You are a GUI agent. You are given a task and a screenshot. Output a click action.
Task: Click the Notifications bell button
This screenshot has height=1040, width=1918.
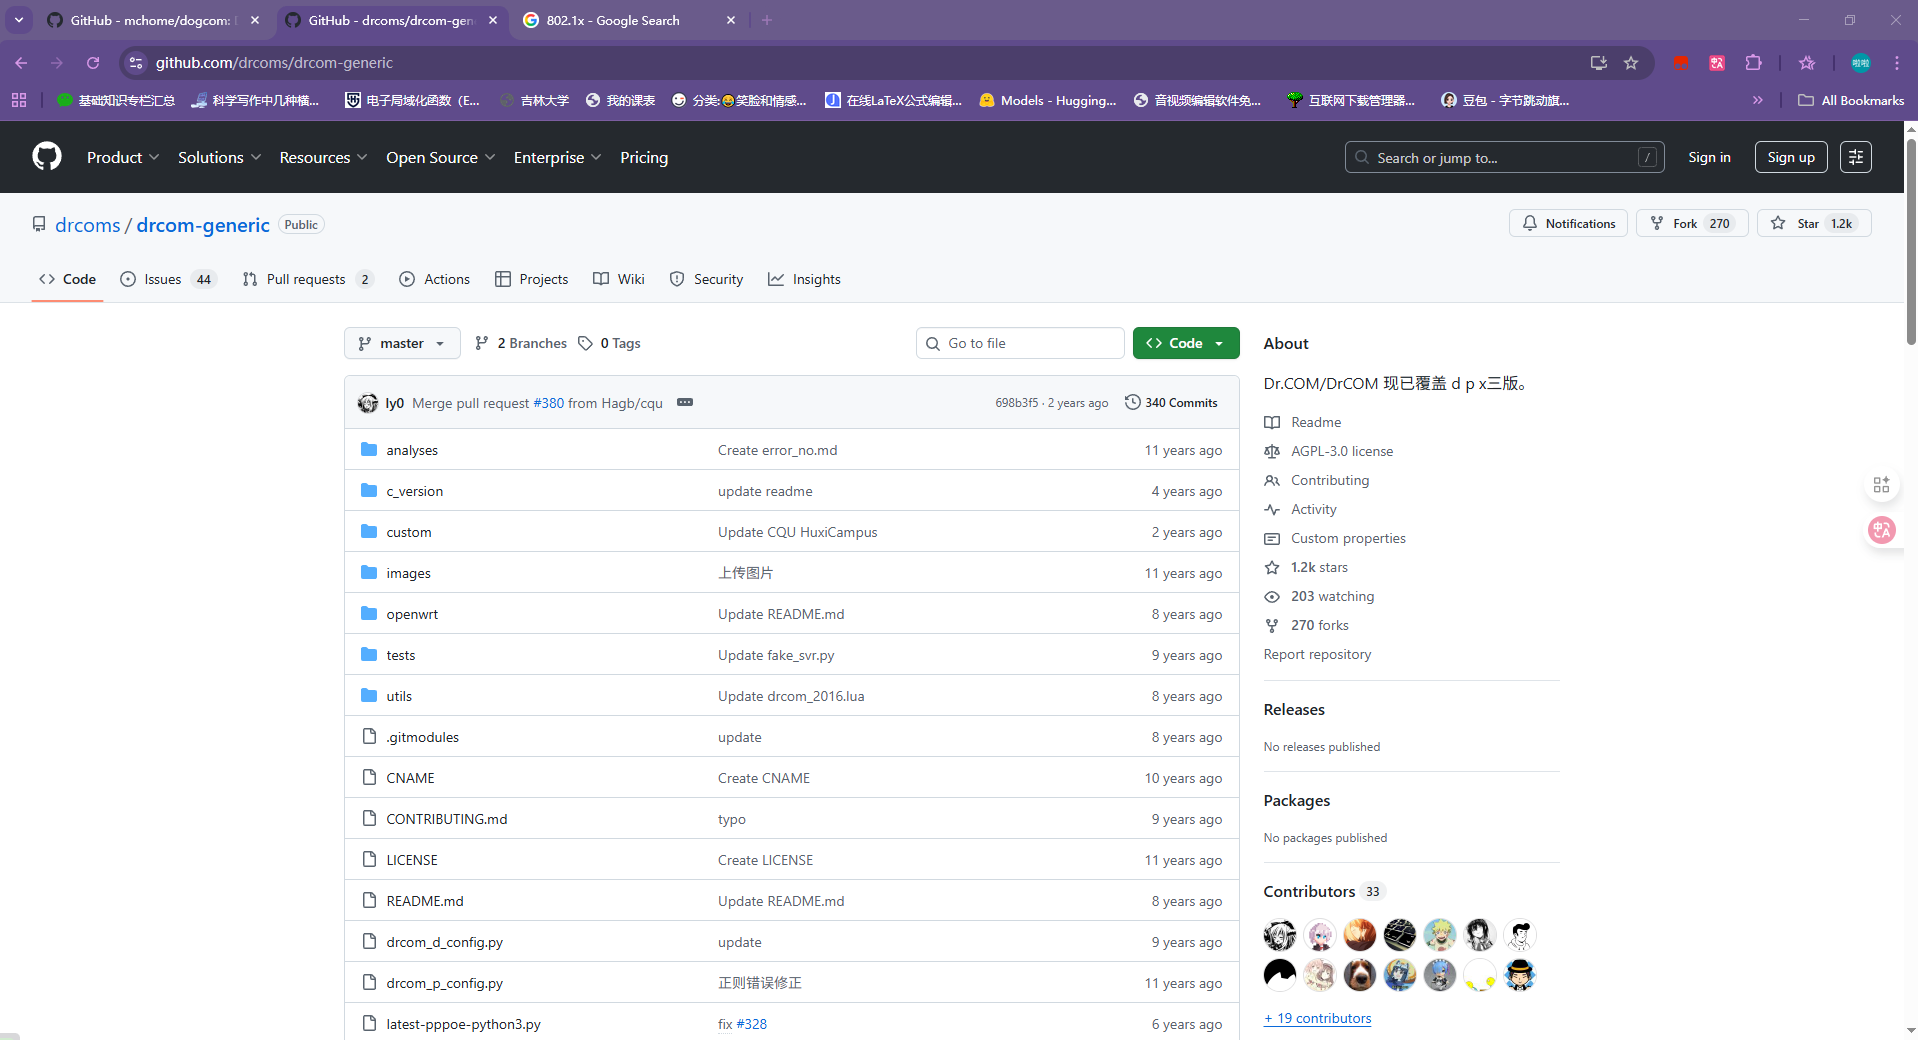tap(1568, 224)
